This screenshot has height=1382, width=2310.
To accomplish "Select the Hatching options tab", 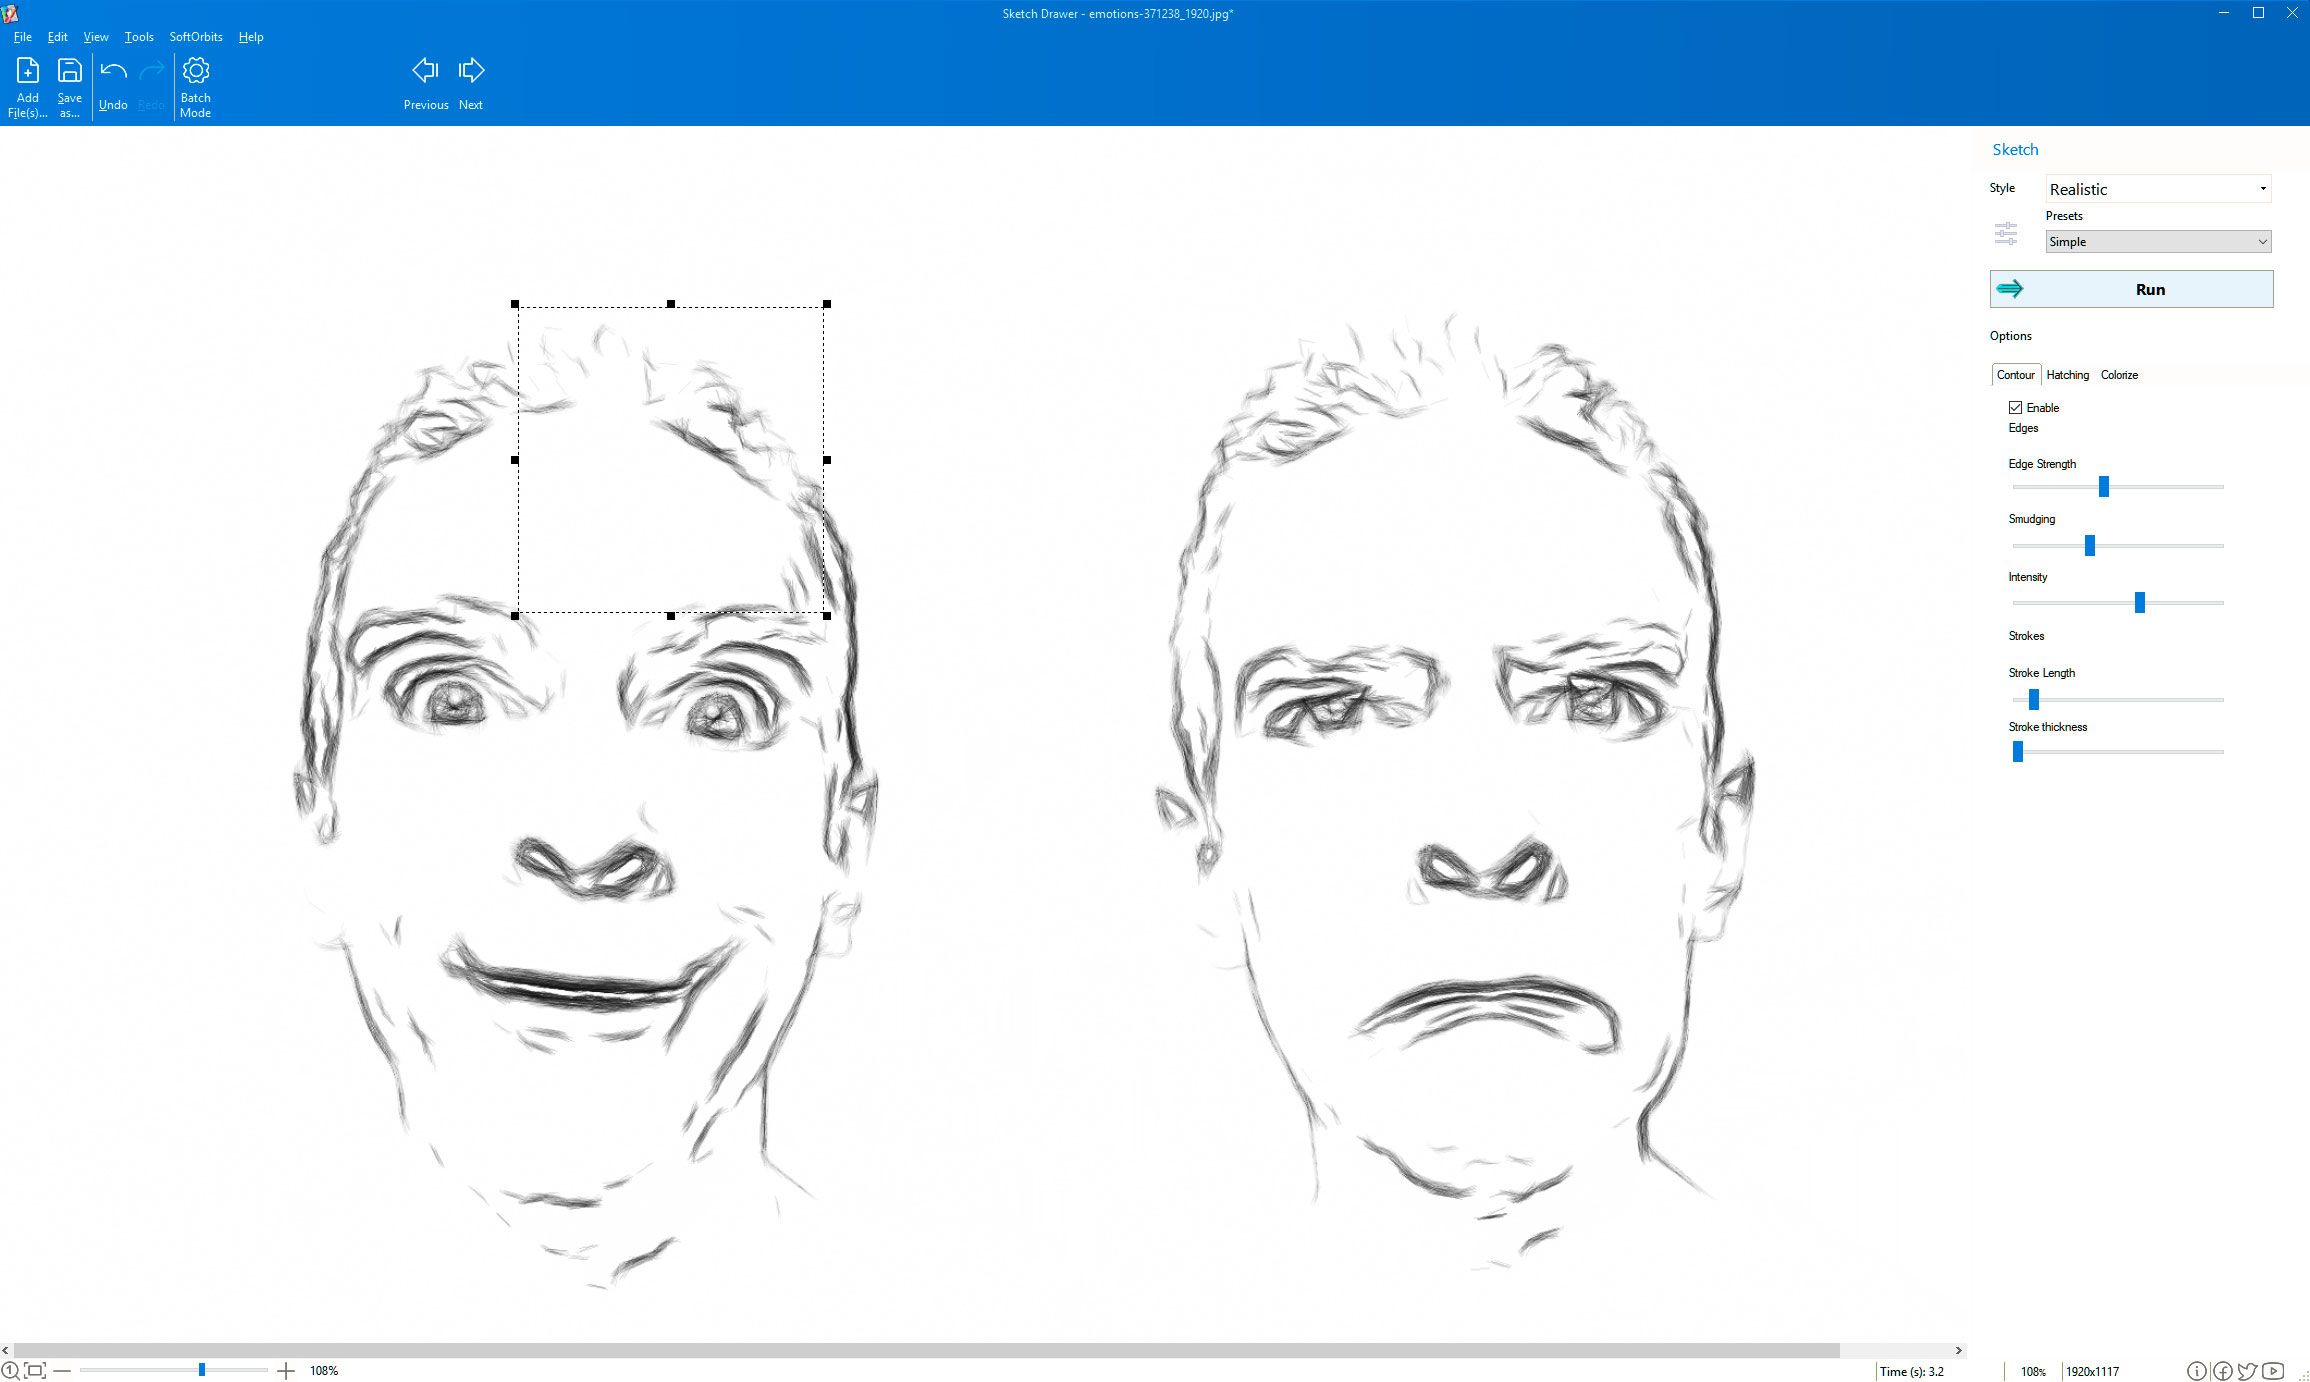I will tap(2066, 373).
